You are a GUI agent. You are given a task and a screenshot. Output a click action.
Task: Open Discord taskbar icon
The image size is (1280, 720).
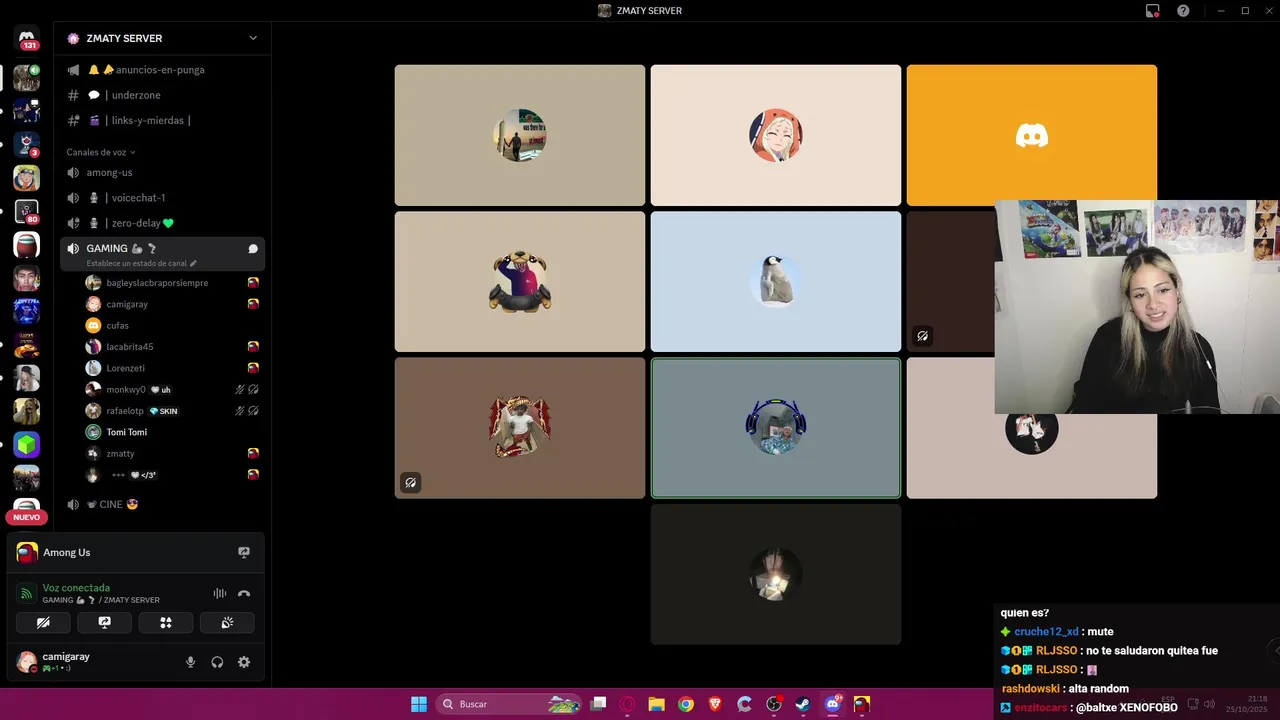833,704
